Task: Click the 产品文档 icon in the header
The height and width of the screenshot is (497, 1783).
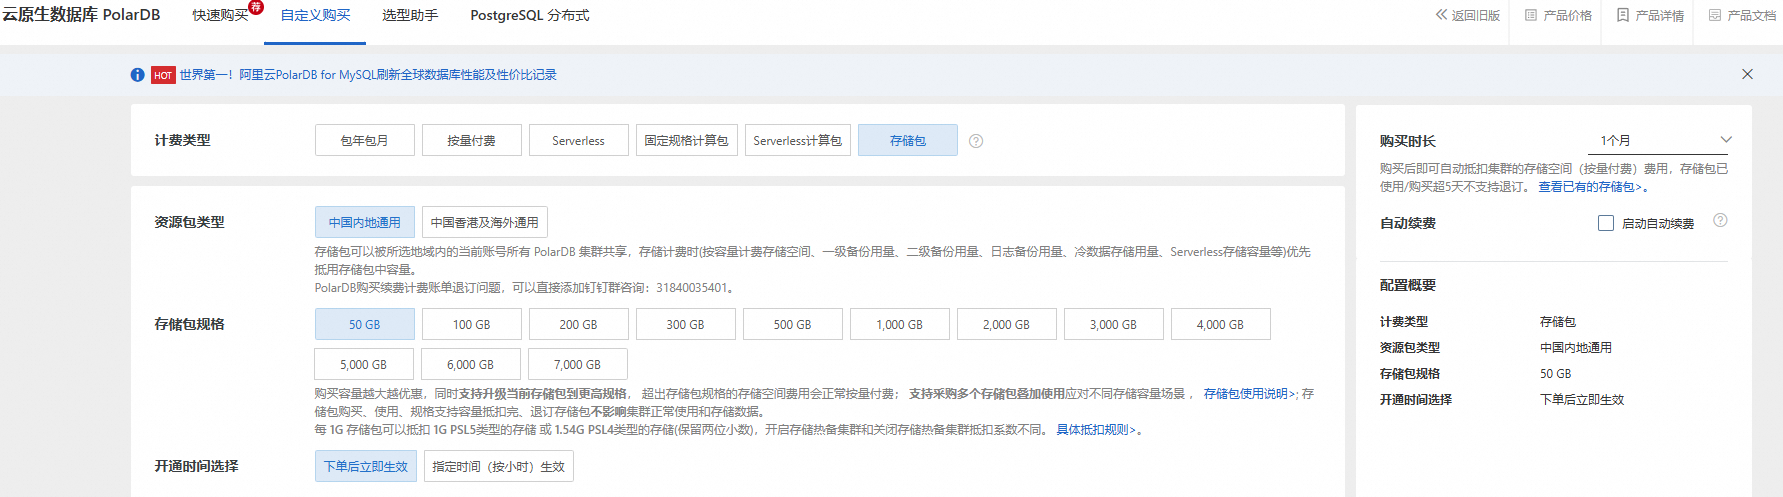Action: tap(1715, 15)
